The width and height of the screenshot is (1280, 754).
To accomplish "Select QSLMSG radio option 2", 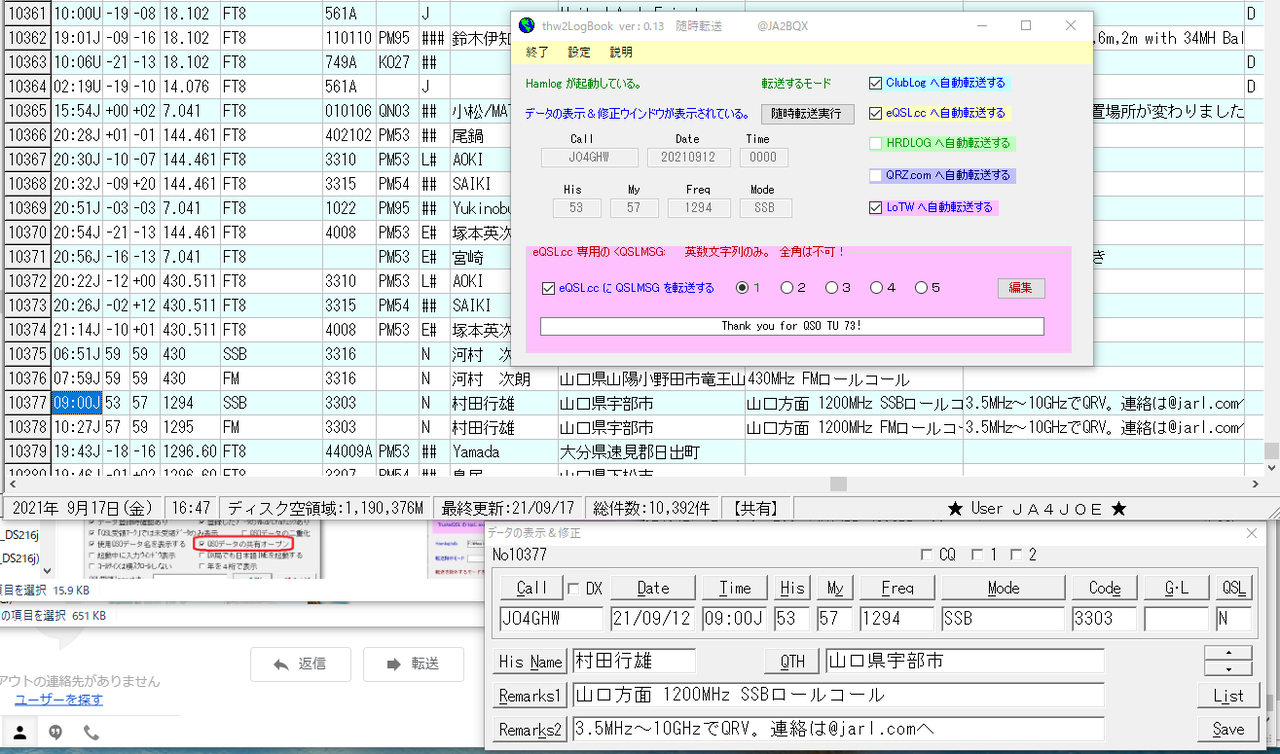I will pyautogui.click(x=787, y=288).
